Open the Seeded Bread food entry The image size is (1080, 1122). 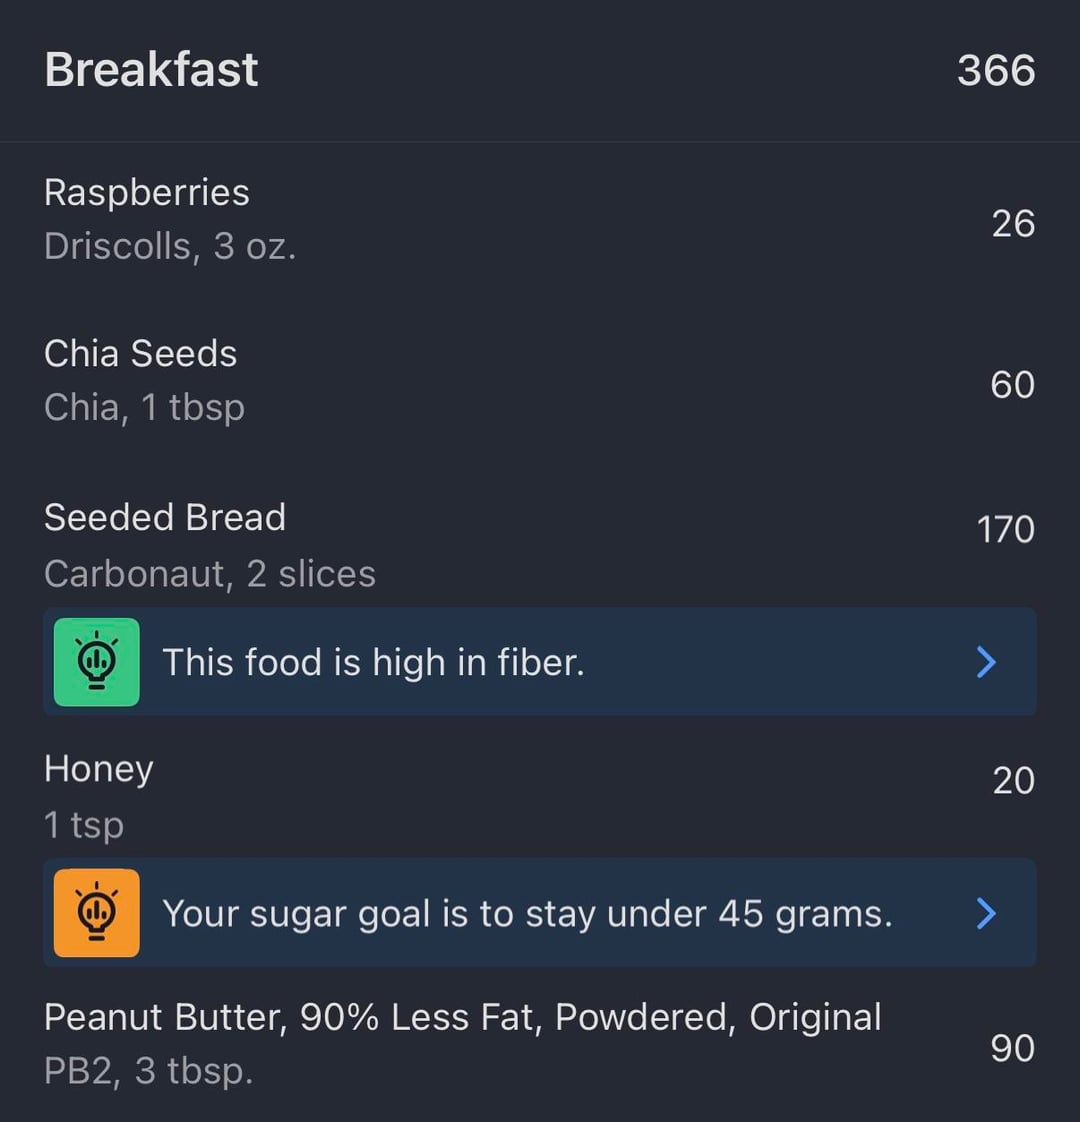[165, 517]
